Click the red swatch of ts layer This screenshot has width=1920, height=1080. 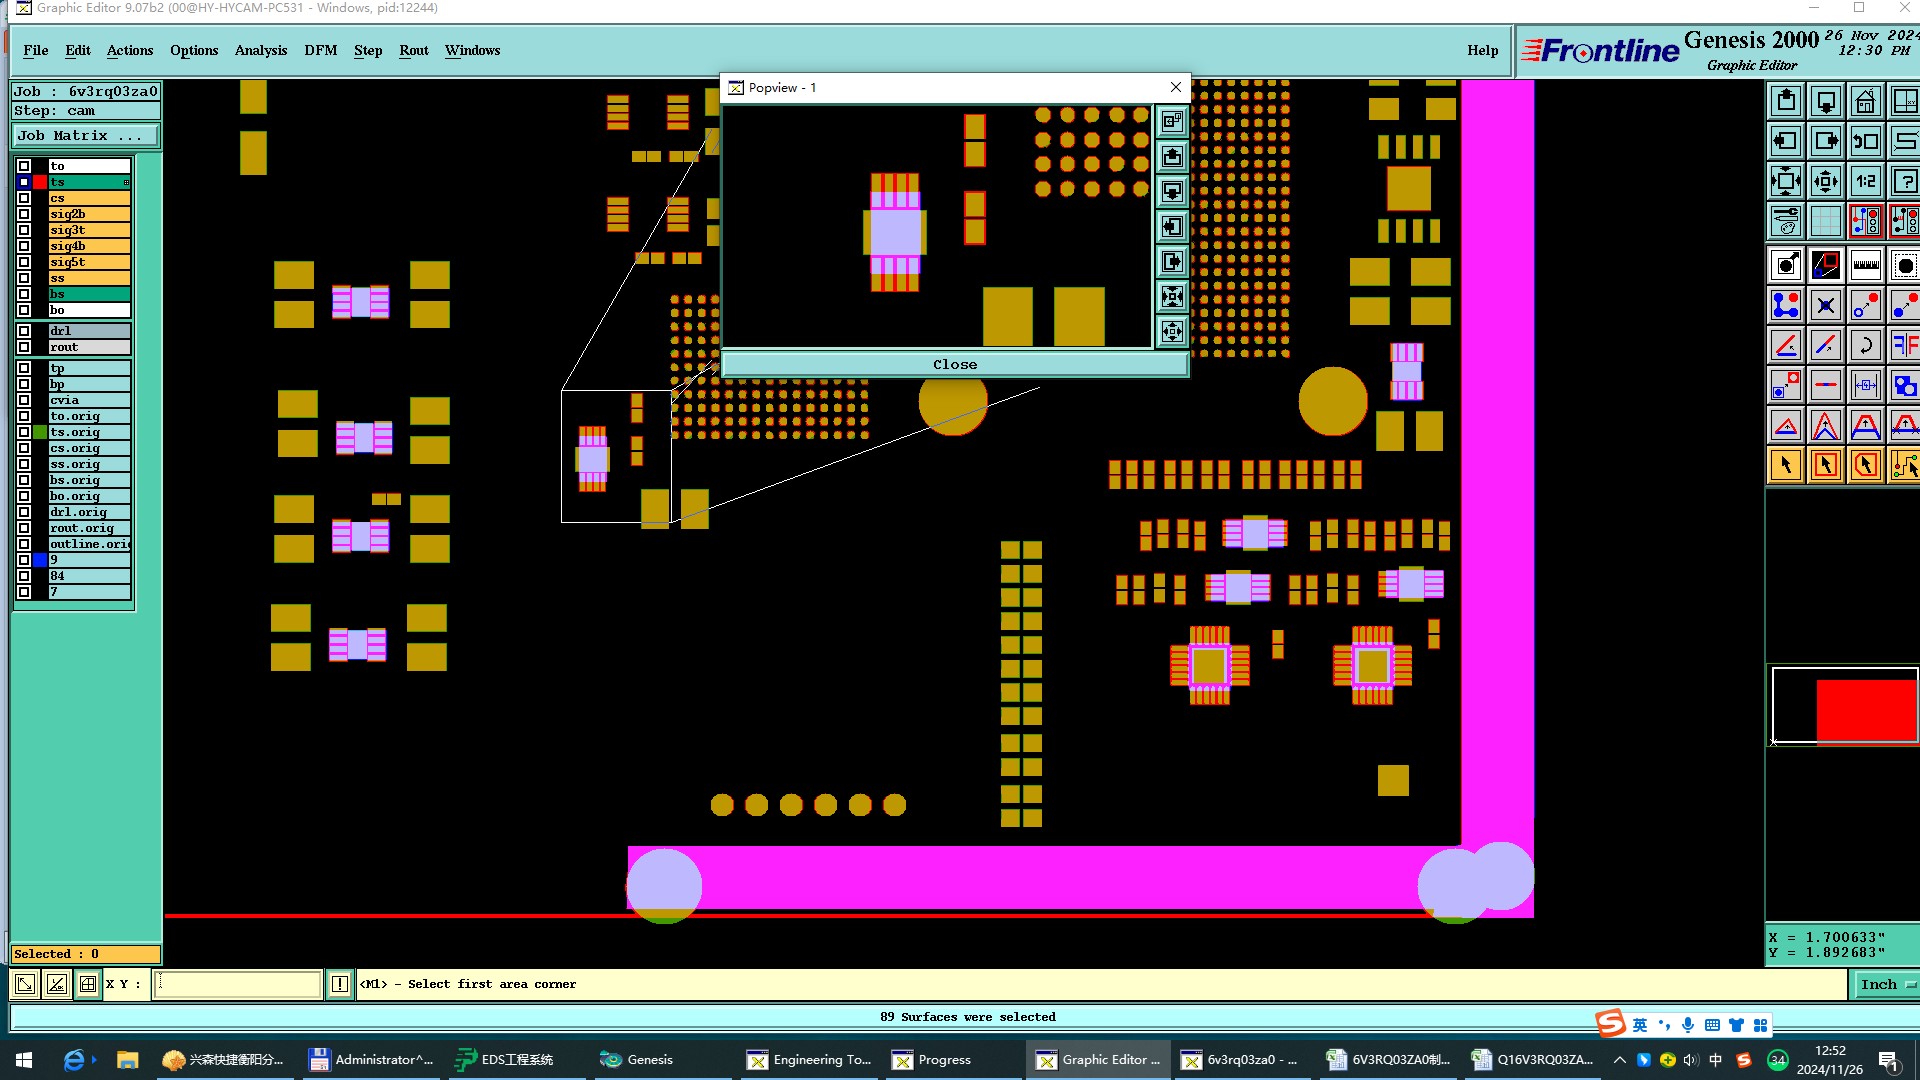point(40,182)
